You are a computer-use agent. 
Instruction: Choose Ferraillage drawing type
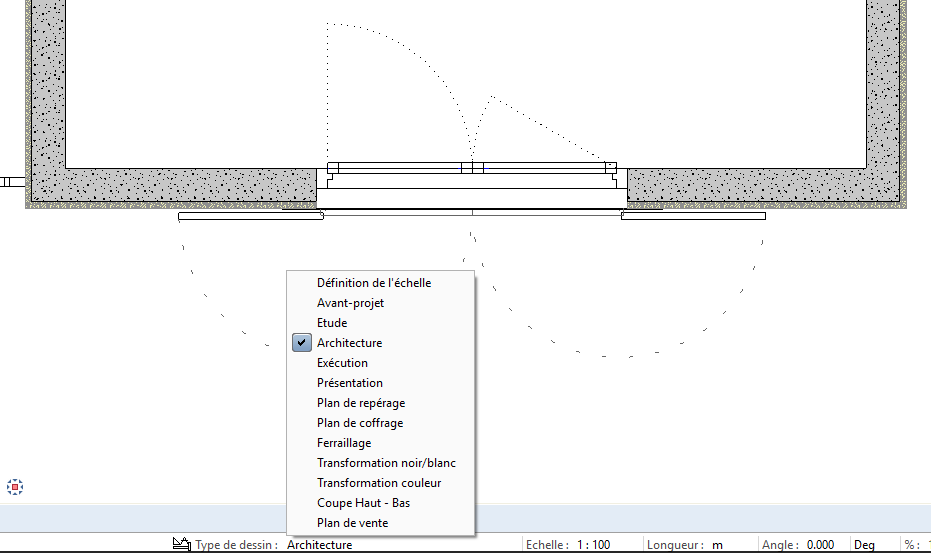tap(380, 443)
